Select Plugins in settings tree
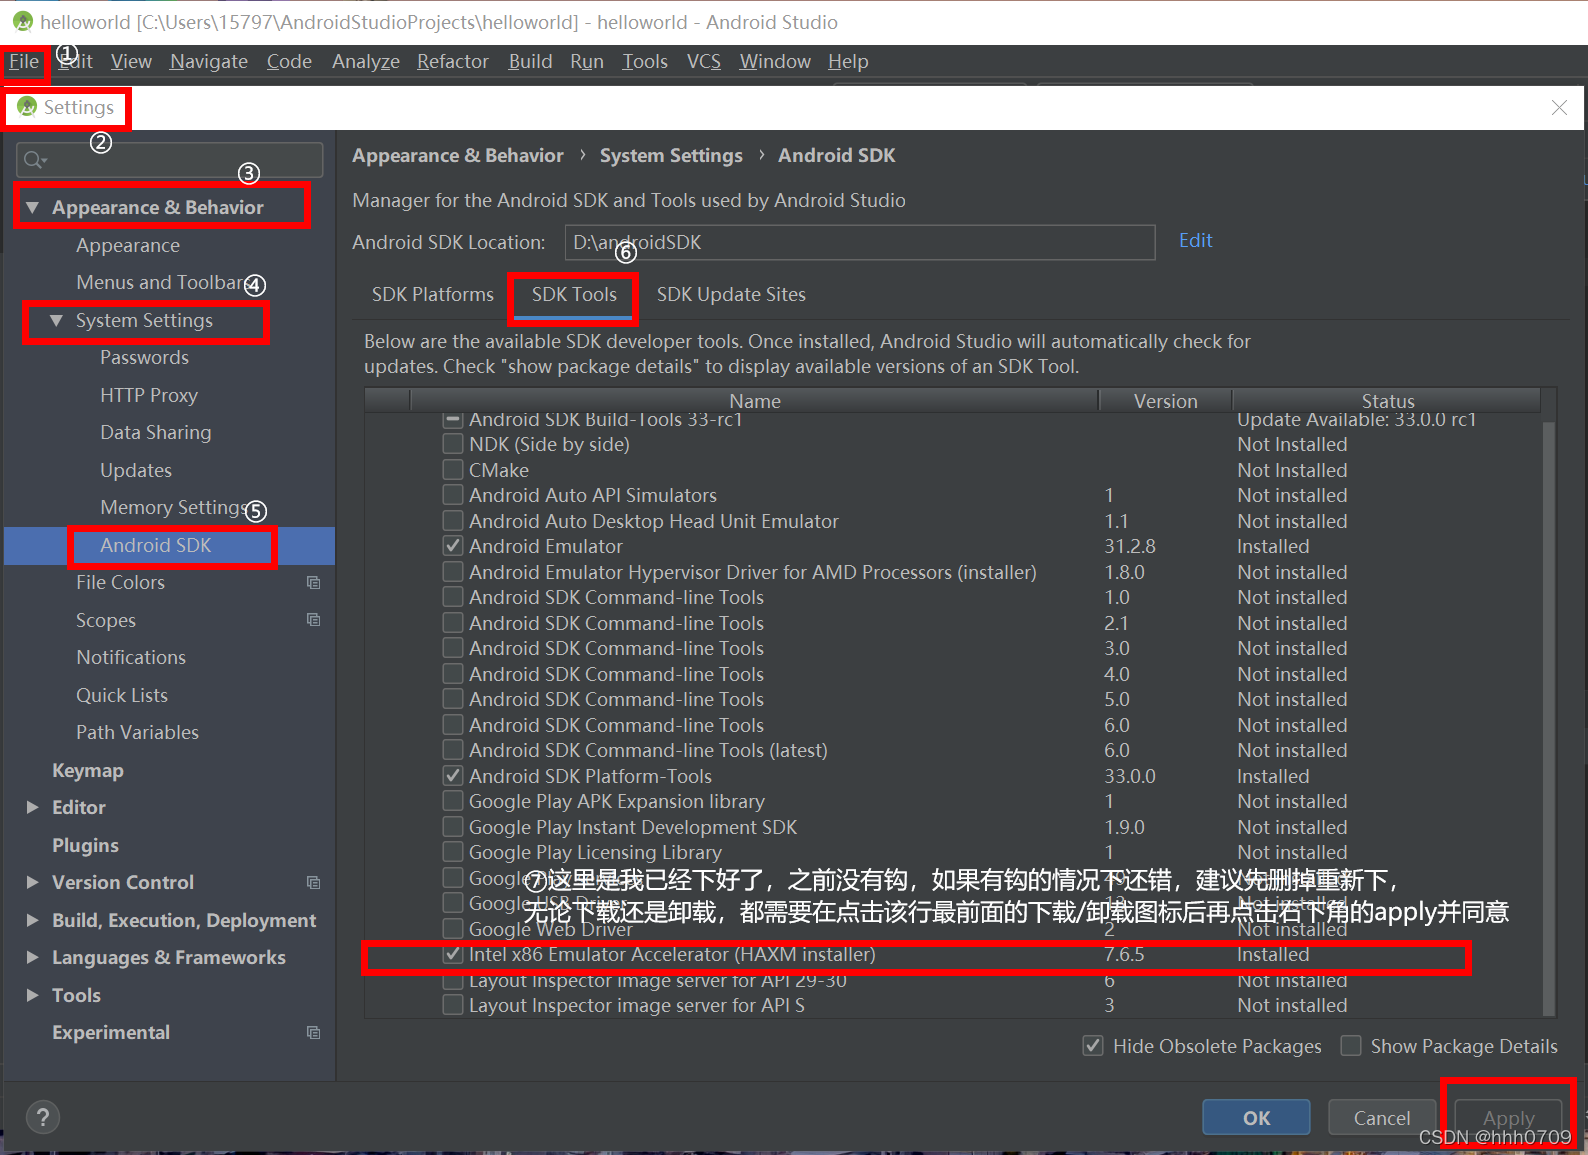 pyautogui.click(x=85, y=845)
